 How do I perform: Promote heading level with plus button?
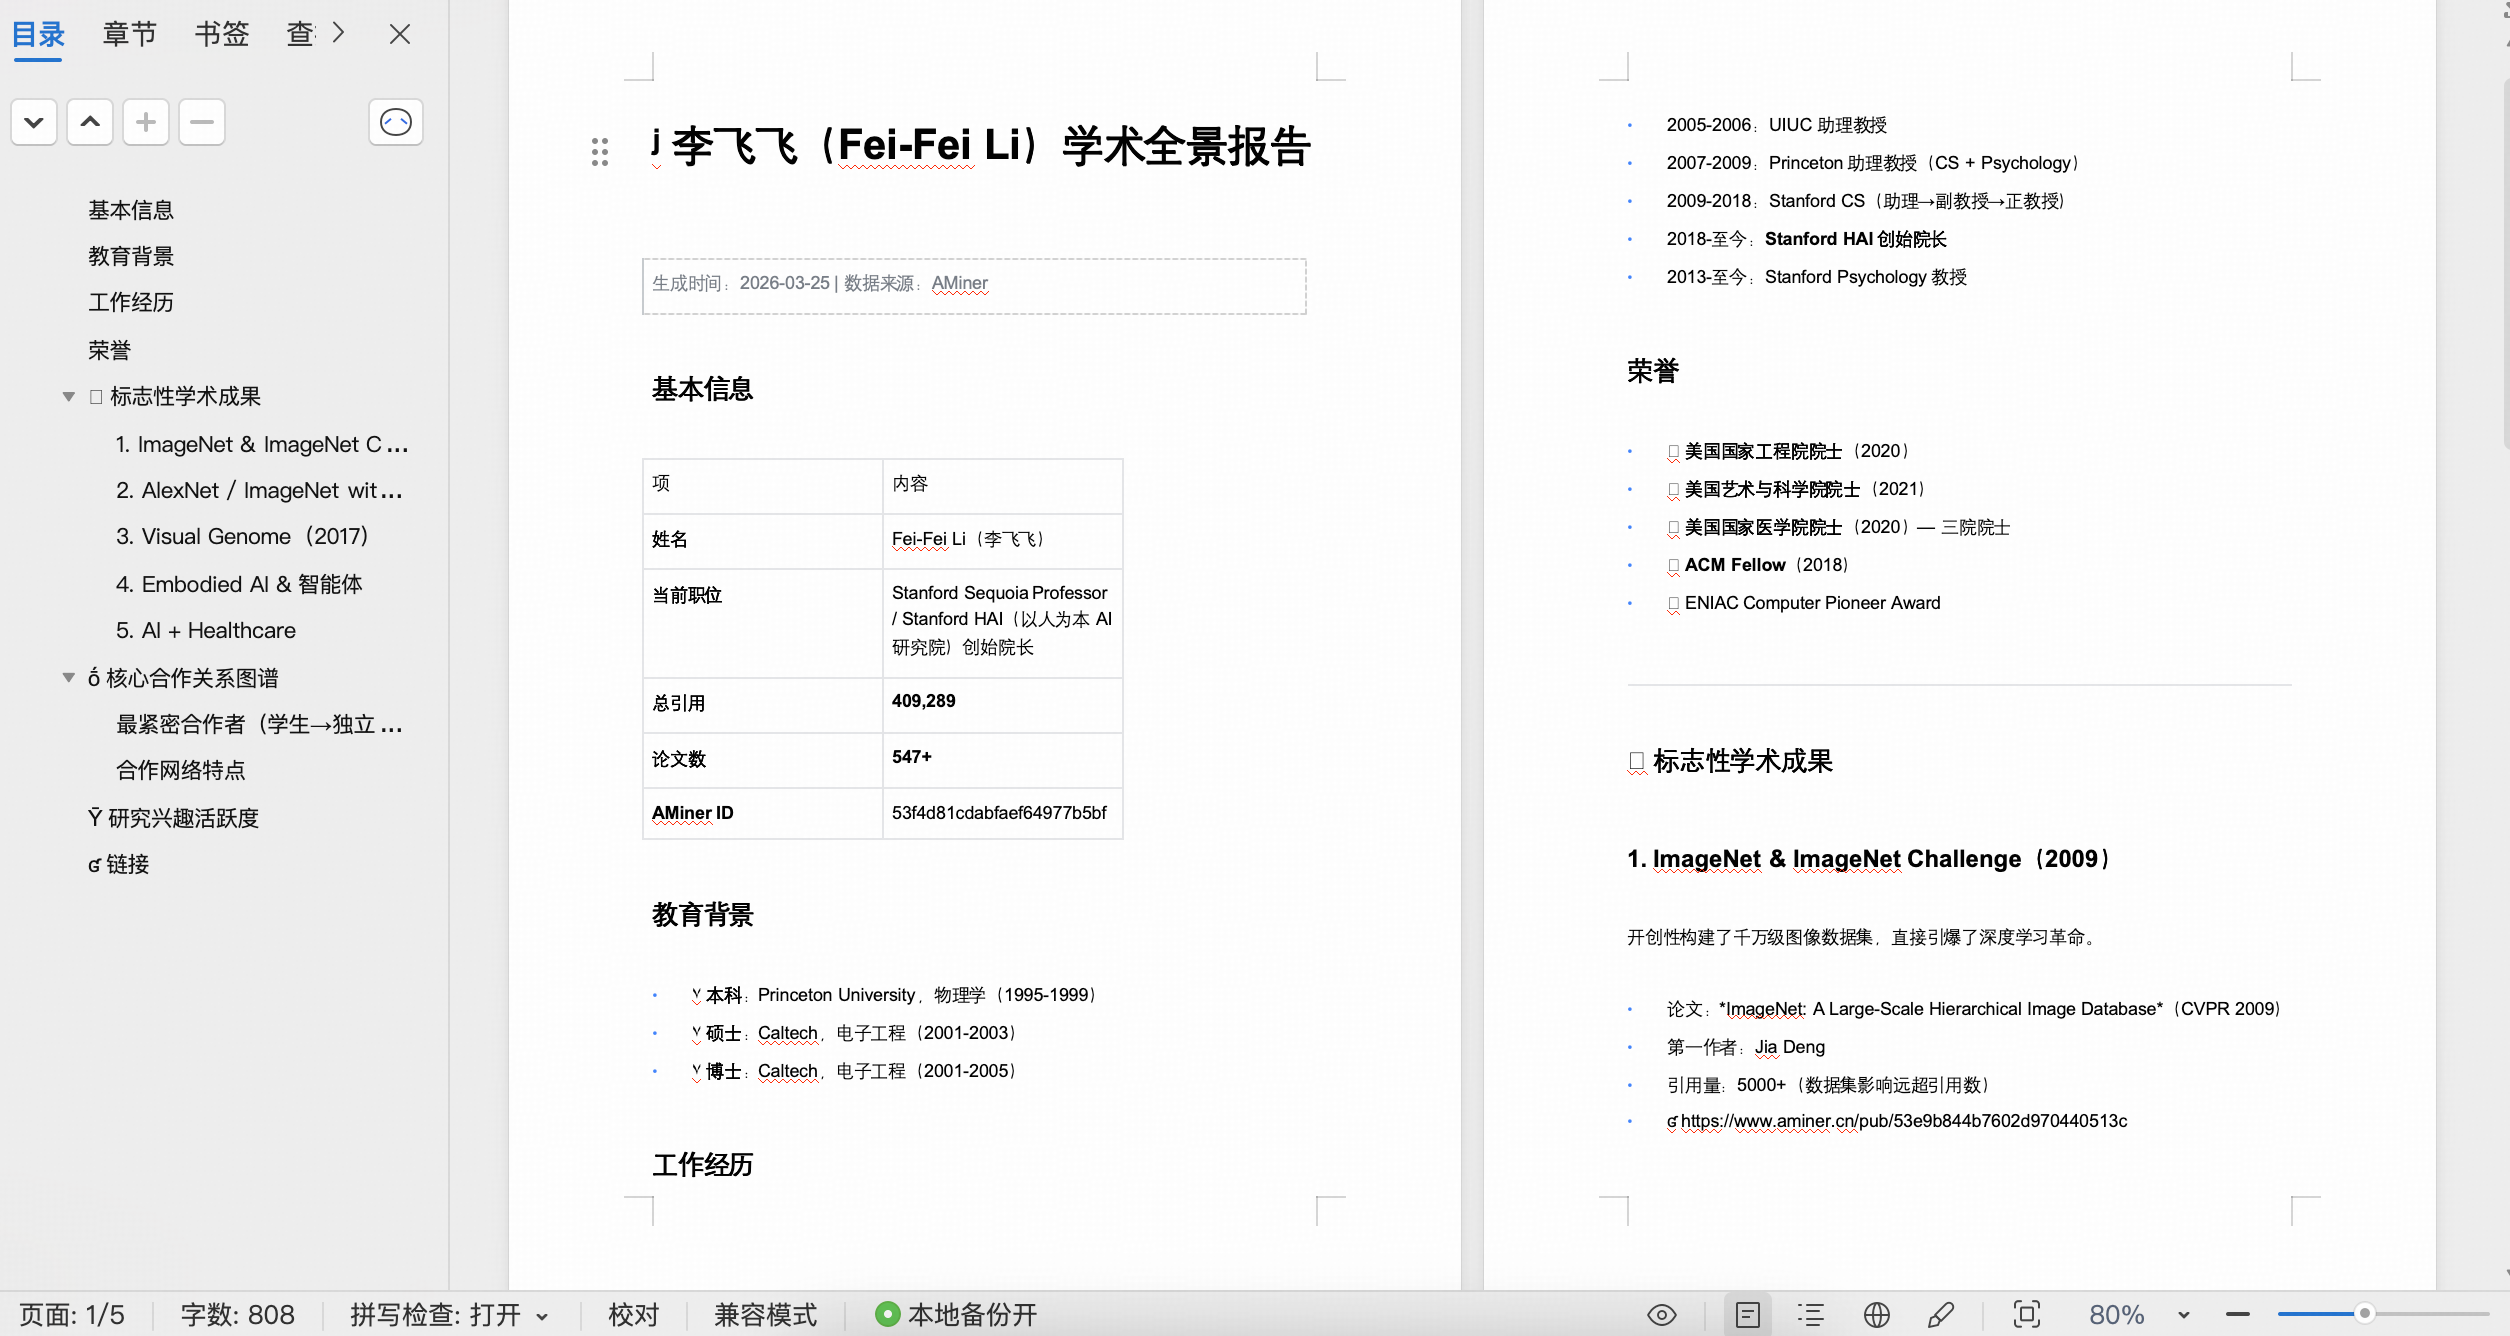click(146, 122)
